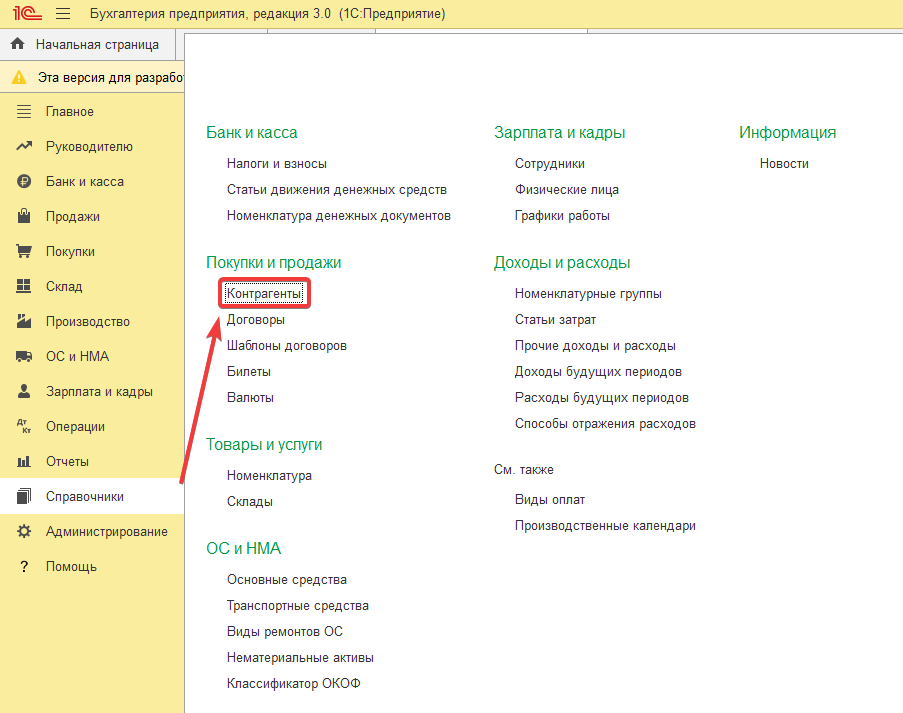Click the Покупки shopping cart icon
This screenshot has width=903, height=713.
[x=24, y=252]
